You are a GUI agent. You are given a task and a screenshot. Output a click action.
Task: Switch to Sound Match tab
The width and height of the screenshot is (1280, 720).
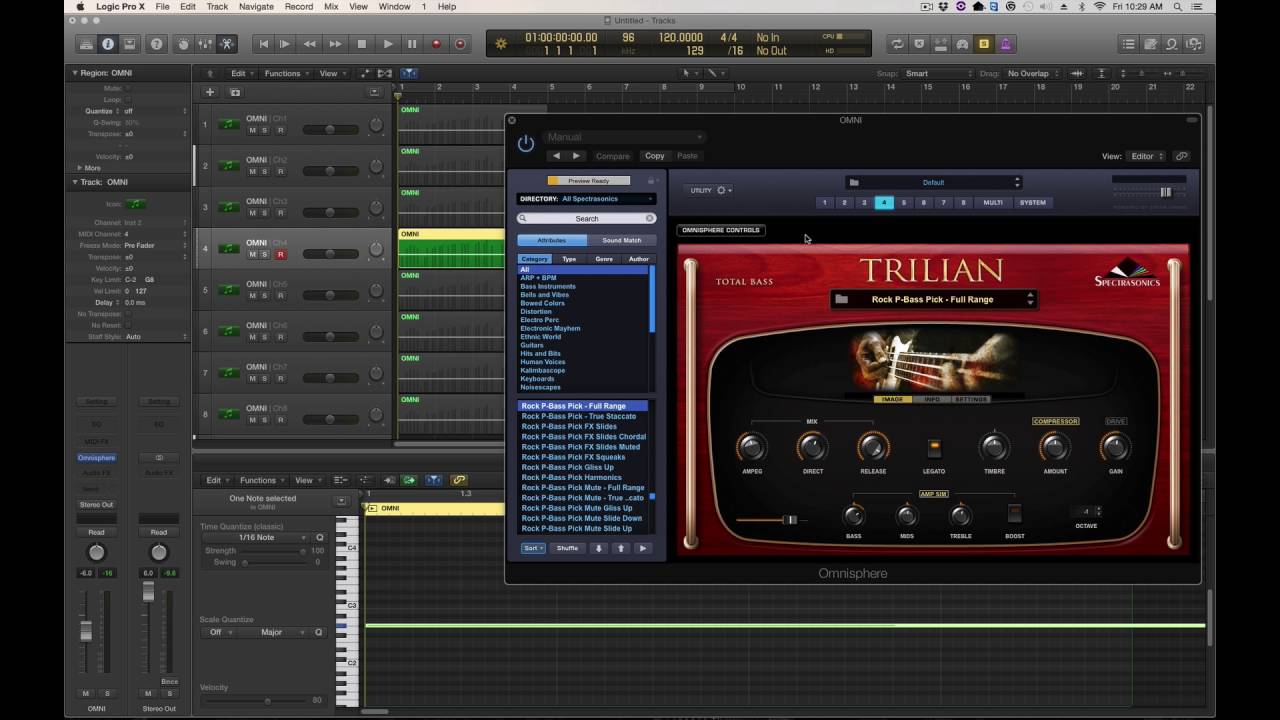[x=621, y=240]
